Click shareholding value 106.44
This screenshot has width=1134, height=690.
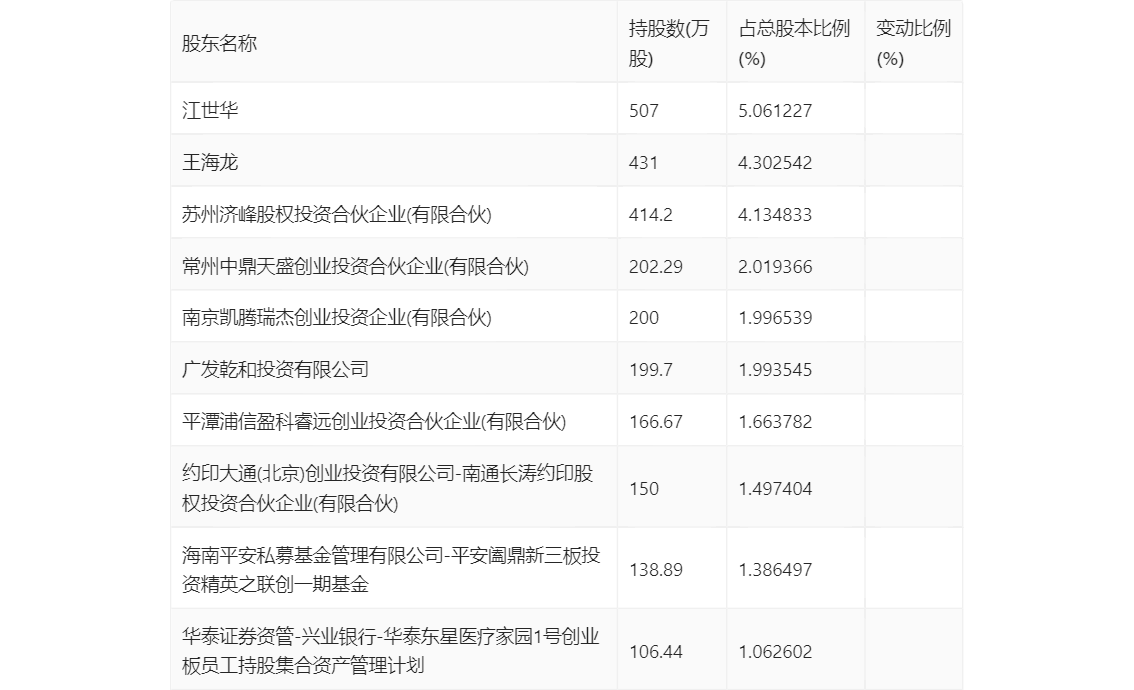point(656,652)
